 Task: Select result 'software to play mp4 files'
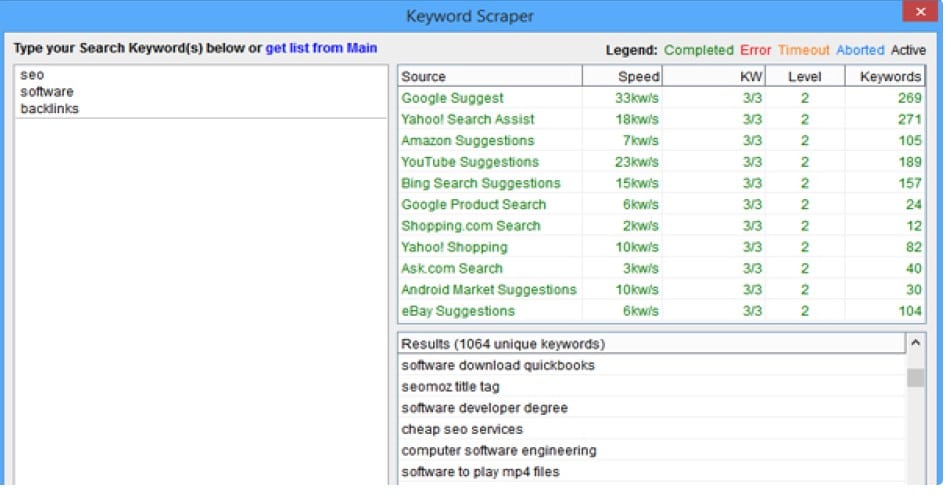pyautogui.click(x=651, y=472)
